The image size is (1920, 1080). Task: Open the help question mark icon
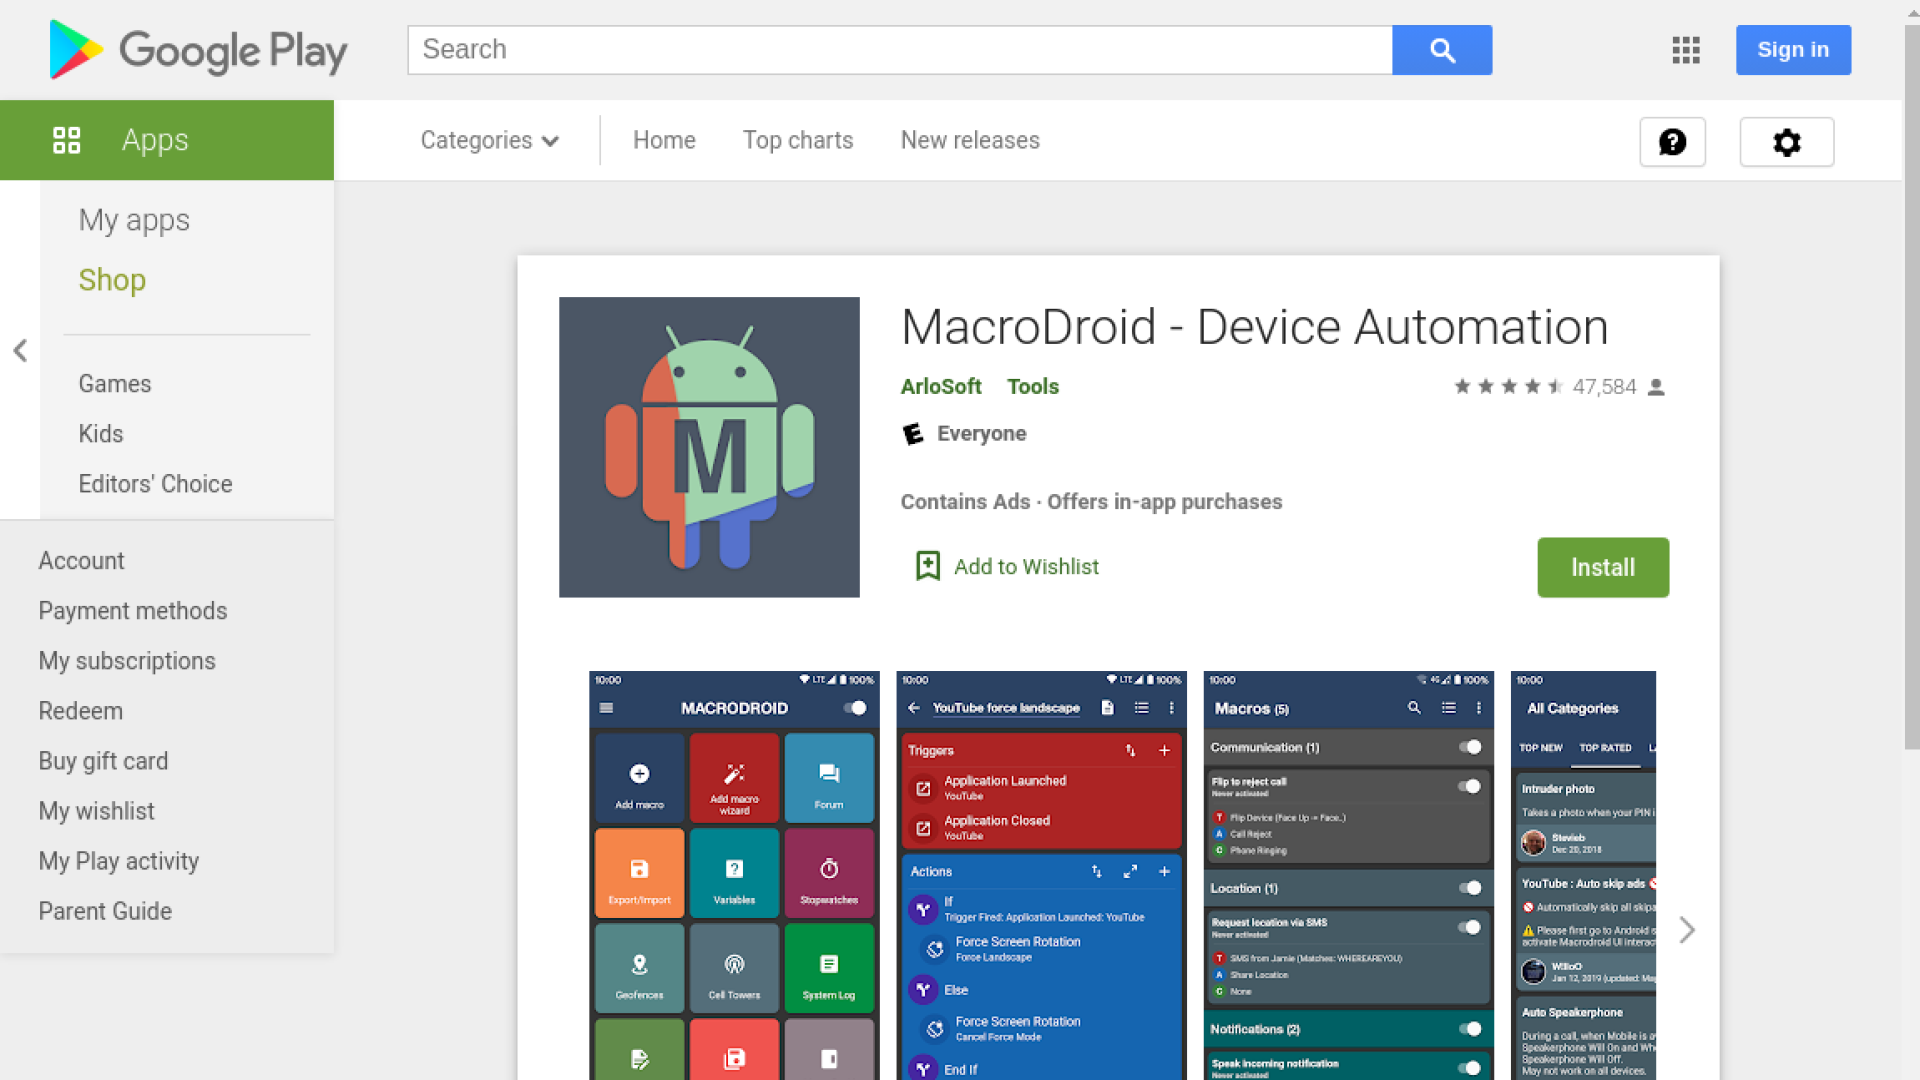point(1672,142)
